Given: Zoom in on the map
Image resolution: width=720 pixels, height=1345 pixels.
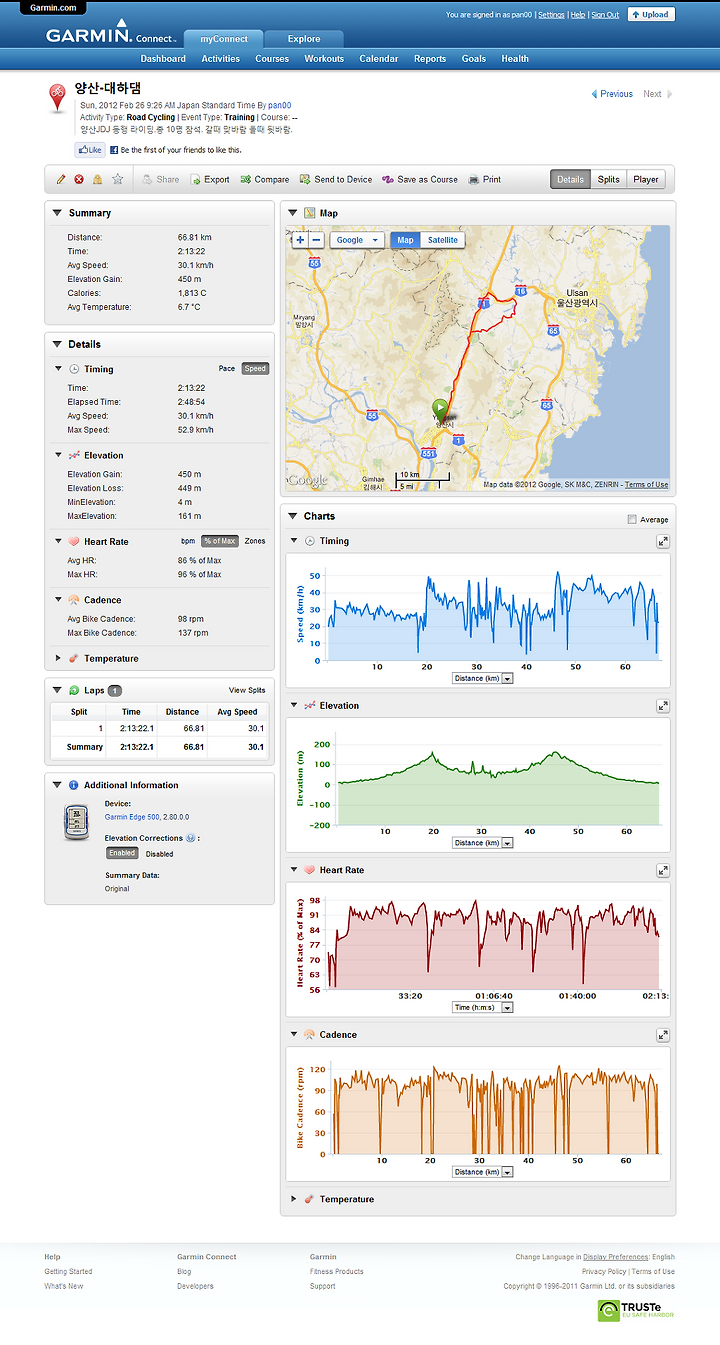Looking at the screenshot, I should pos(300,240).
